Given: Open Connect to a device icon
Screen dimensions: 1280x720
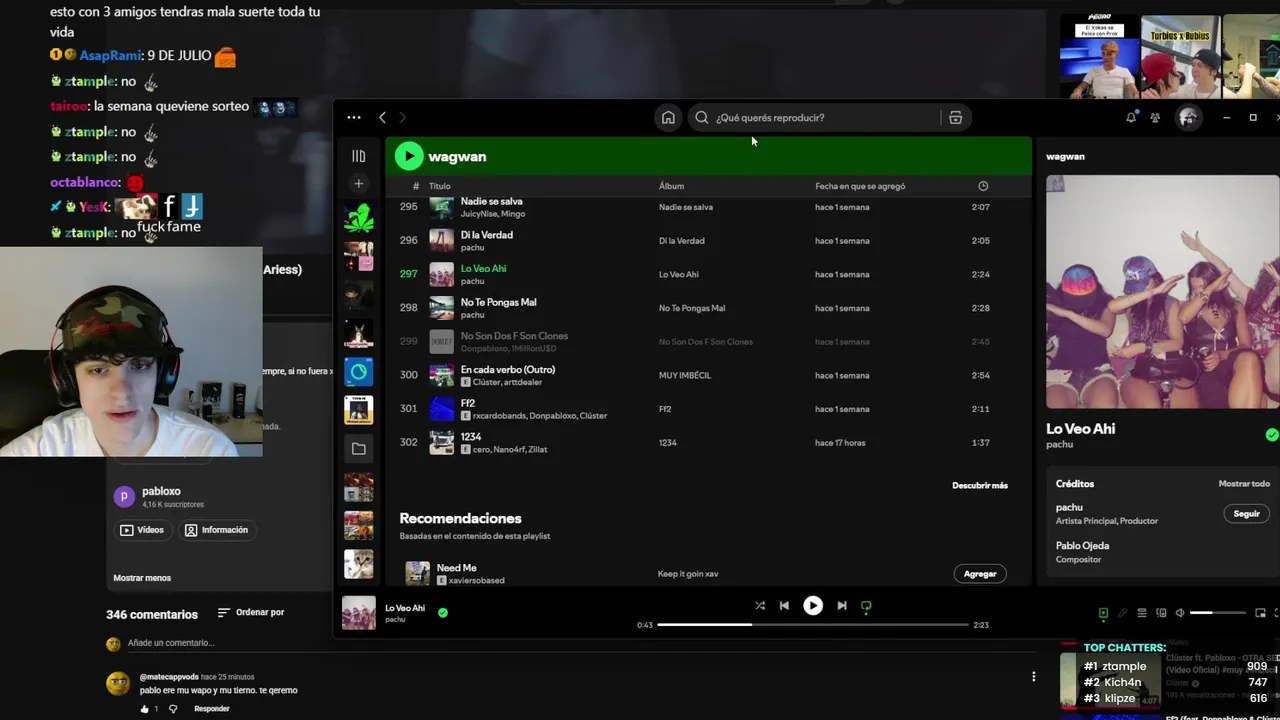Looking at the screenshot, I should [x=1161, y=613].
